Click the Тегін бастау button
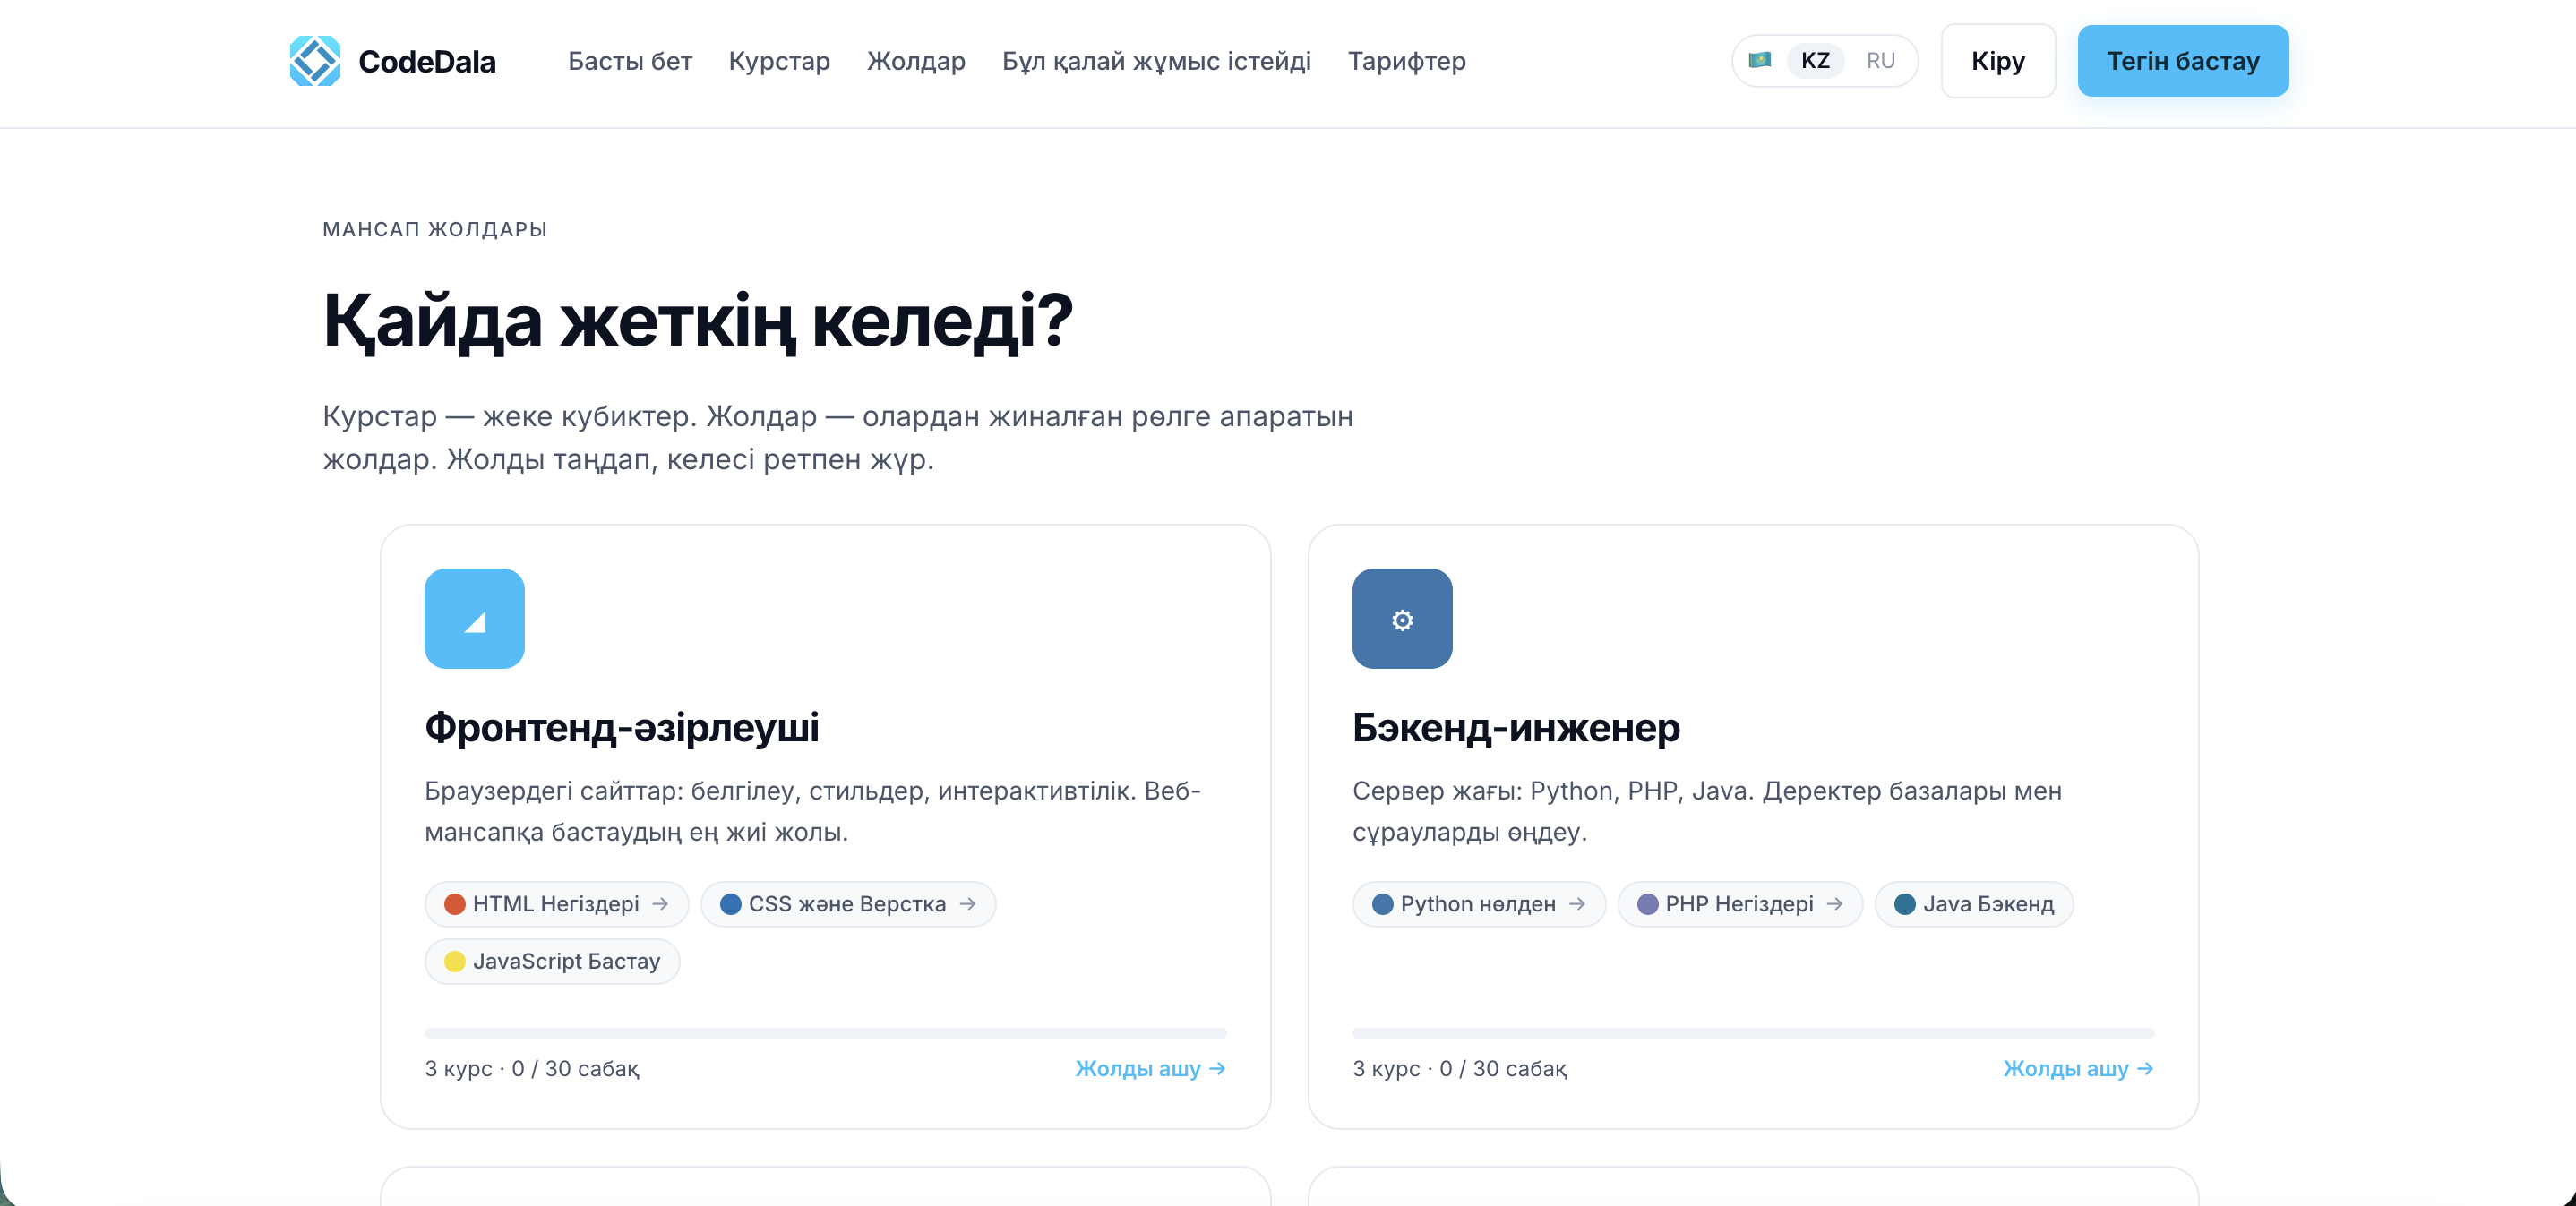This screenshot has width=2576, height=1206. tap(2182, 61)
